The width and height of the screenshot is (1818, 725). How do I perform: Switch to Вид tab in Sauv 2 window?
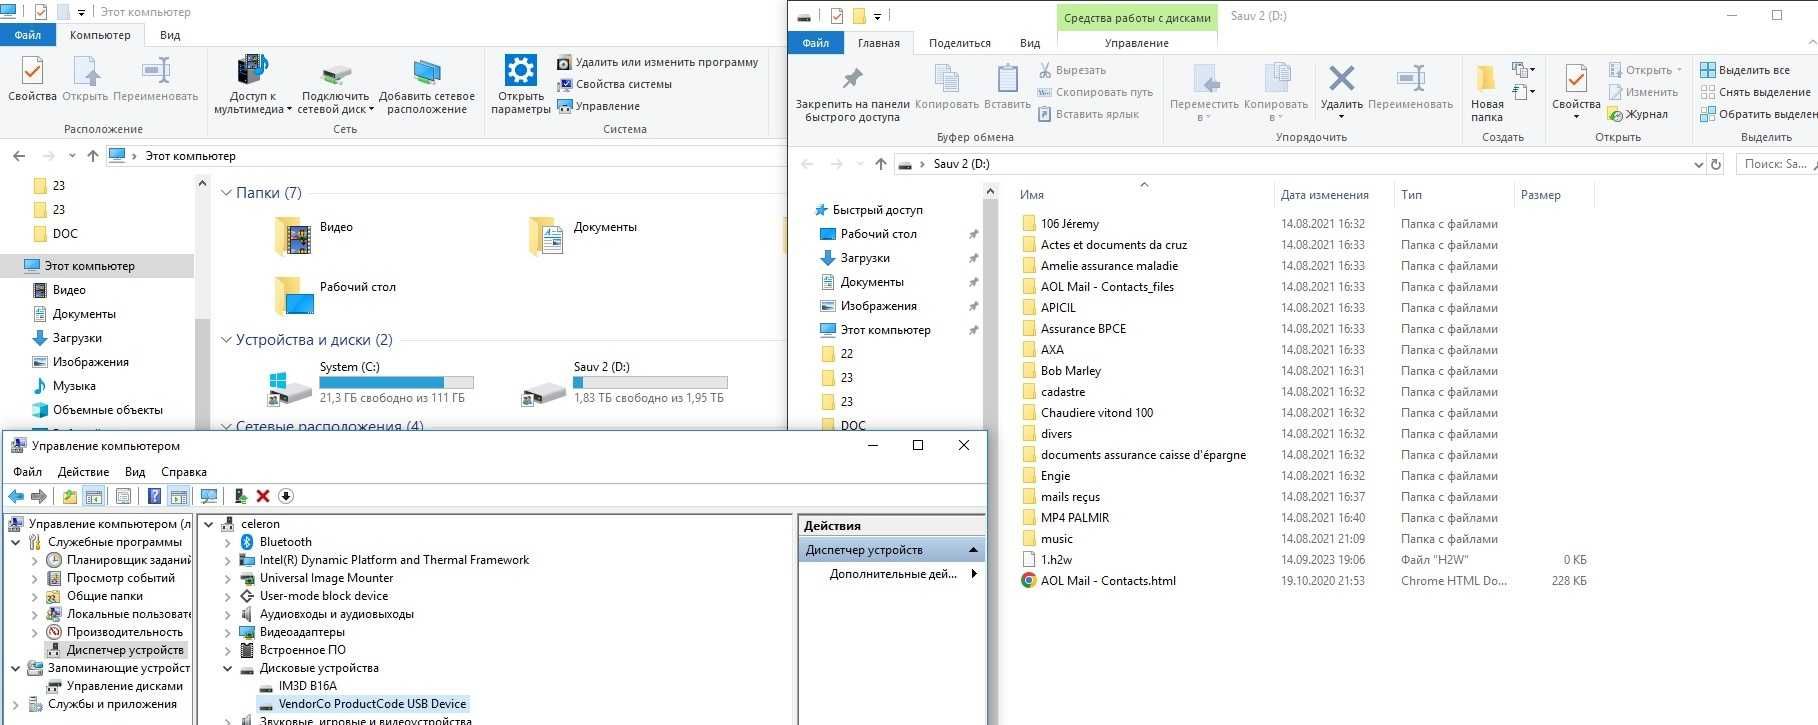[x=1030, y=43]
